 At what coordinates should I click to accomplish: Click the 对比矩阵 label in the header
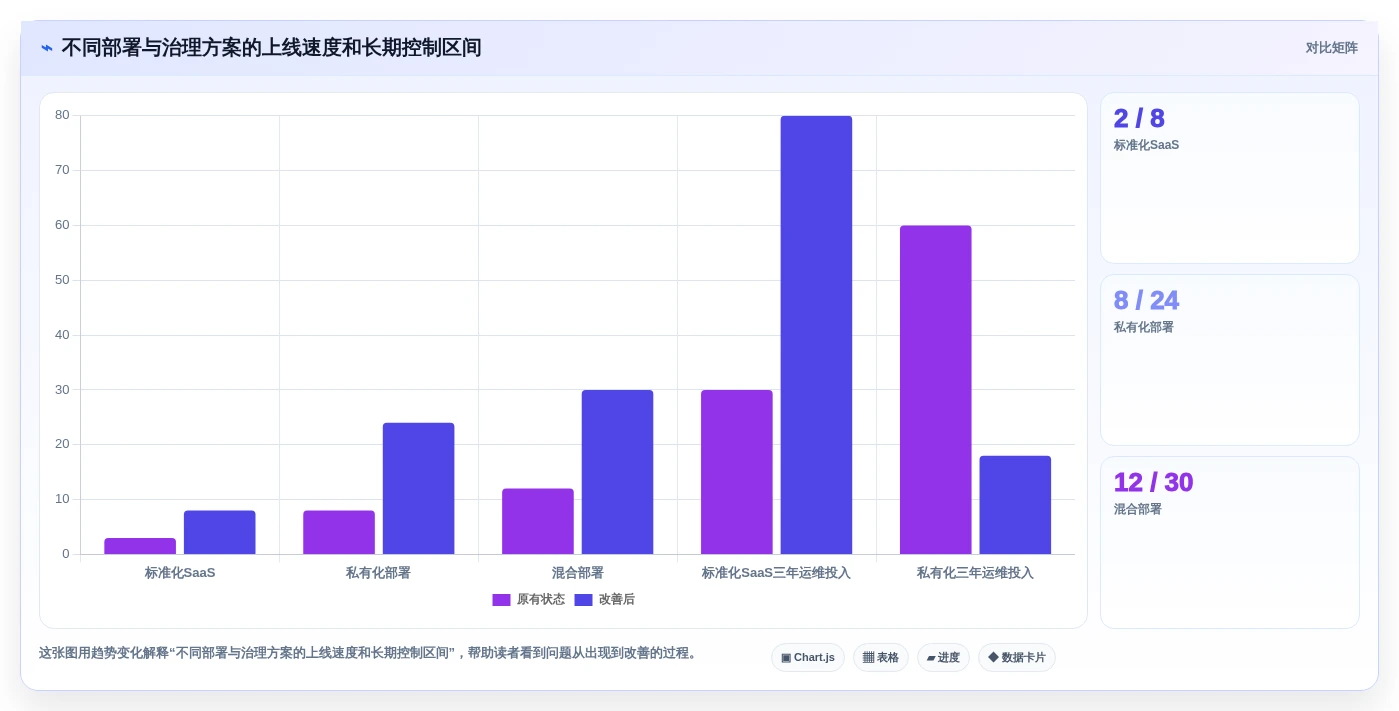(x=1331, y=48)
